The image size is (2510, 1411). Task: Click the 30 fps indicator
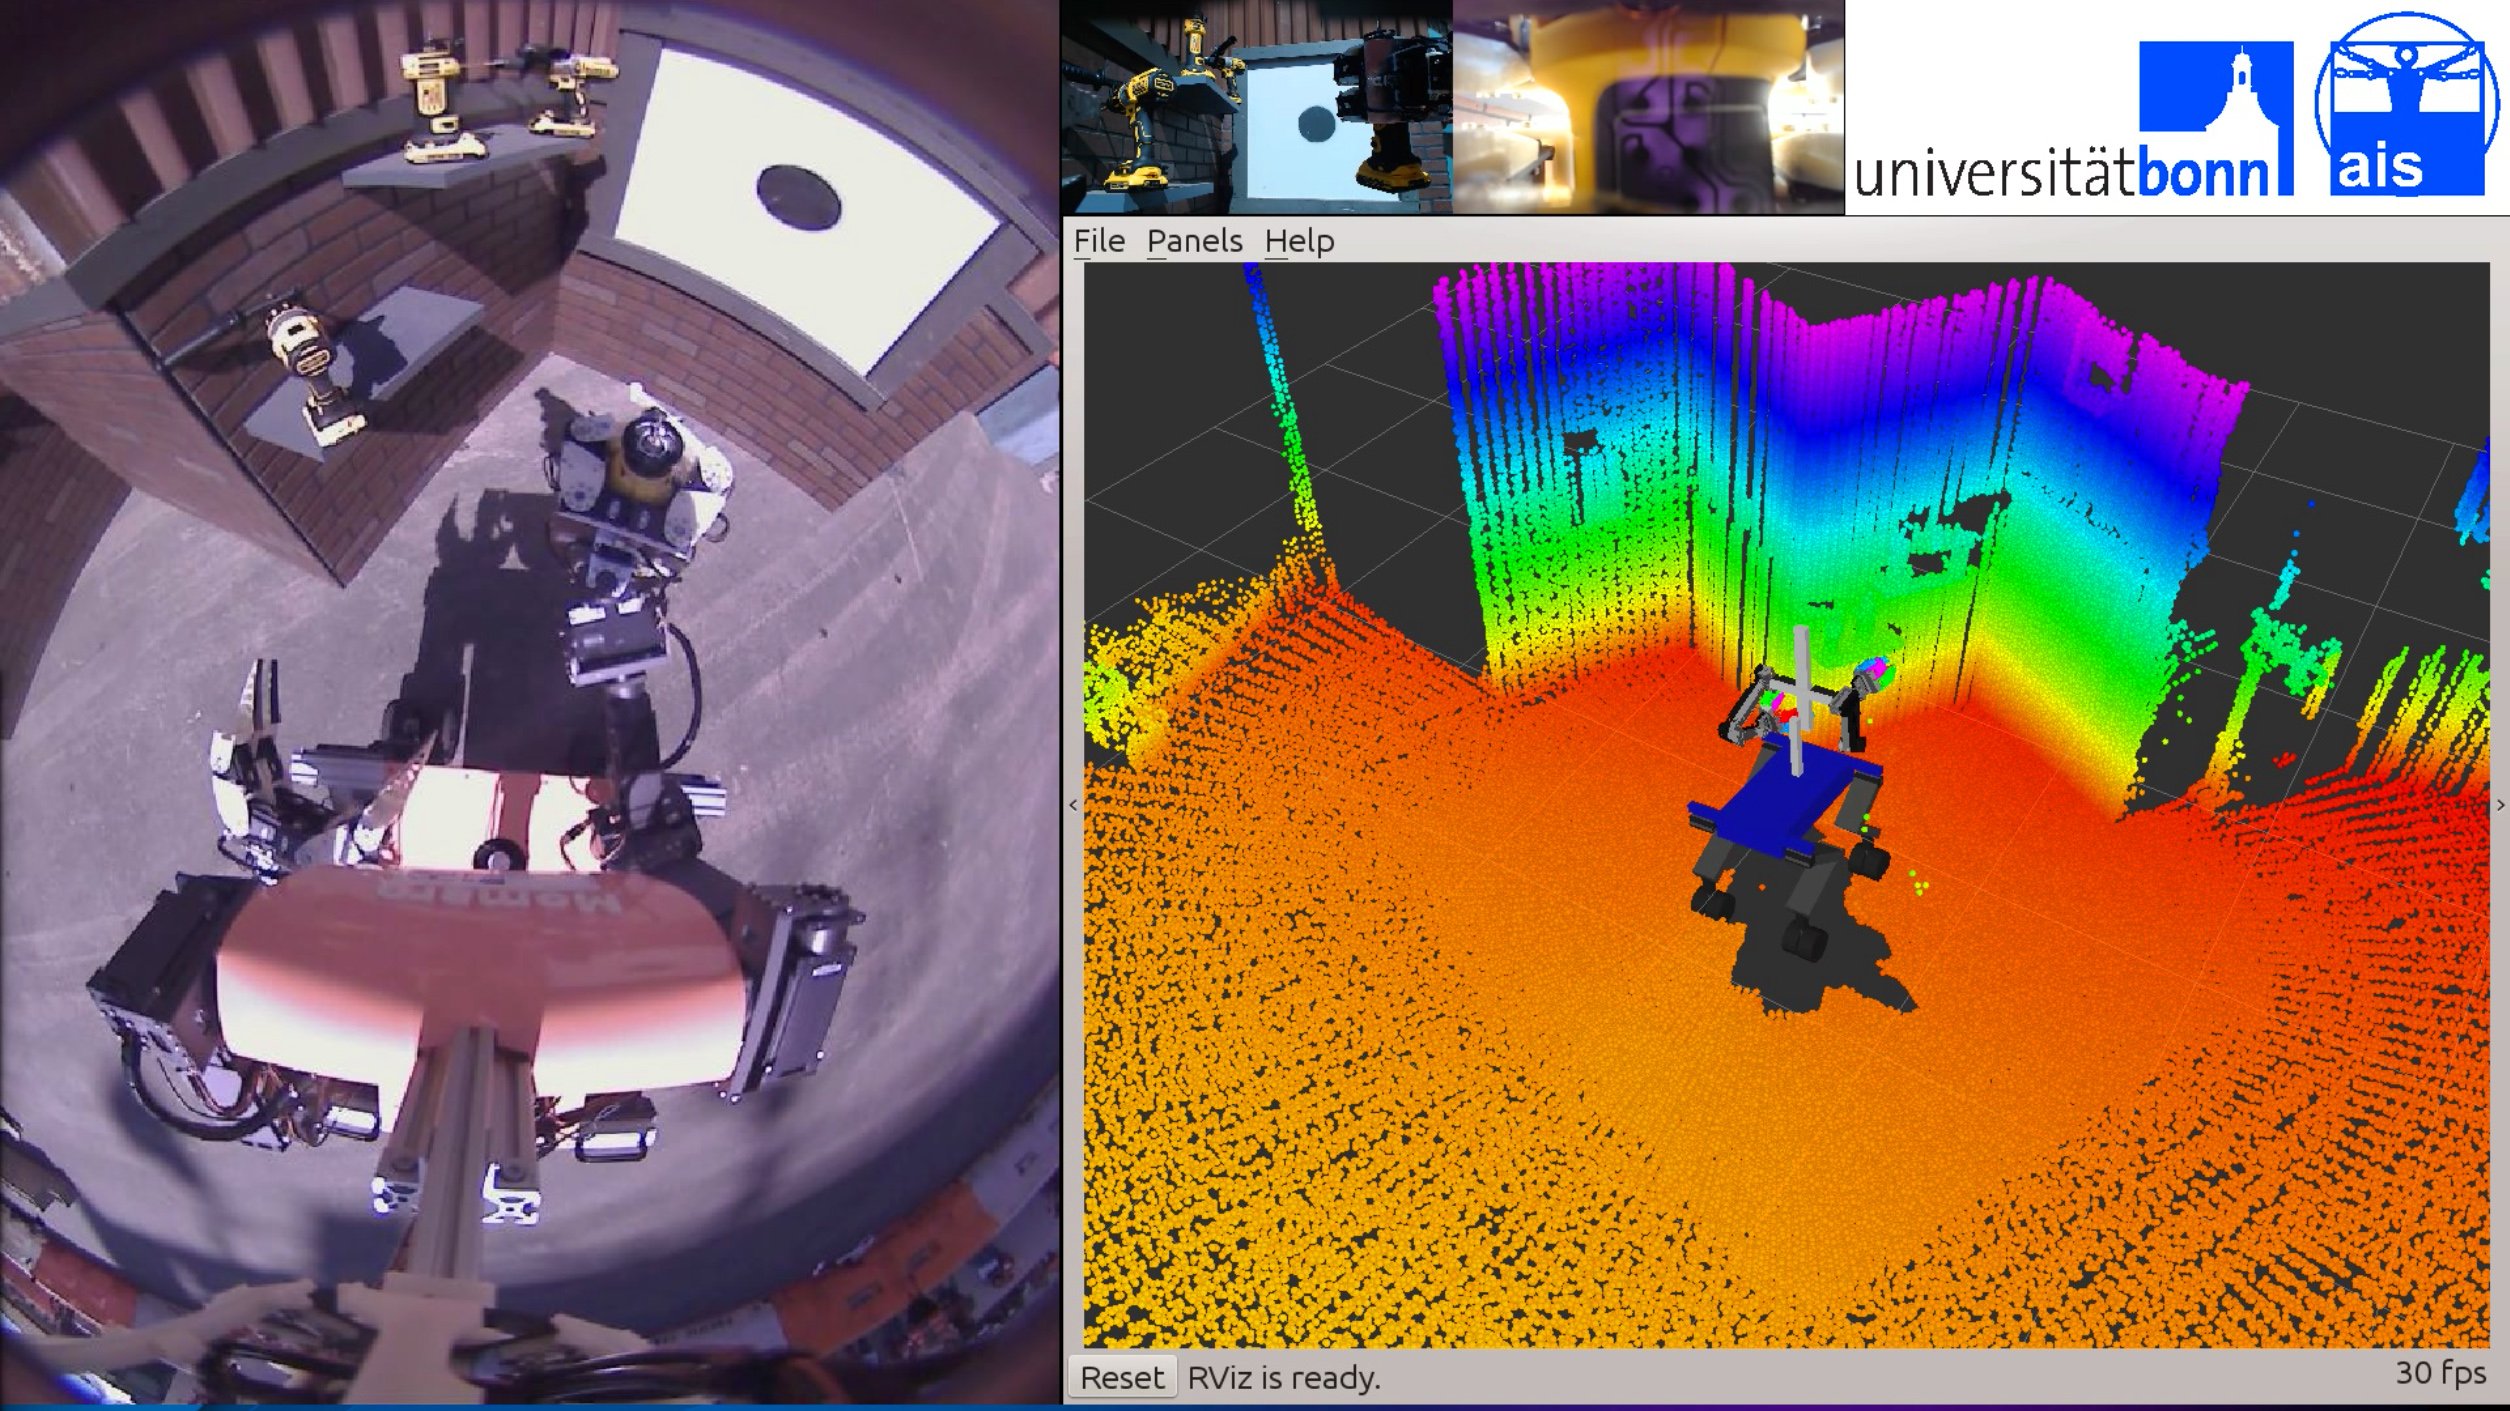click(x=2439, y=1373)
